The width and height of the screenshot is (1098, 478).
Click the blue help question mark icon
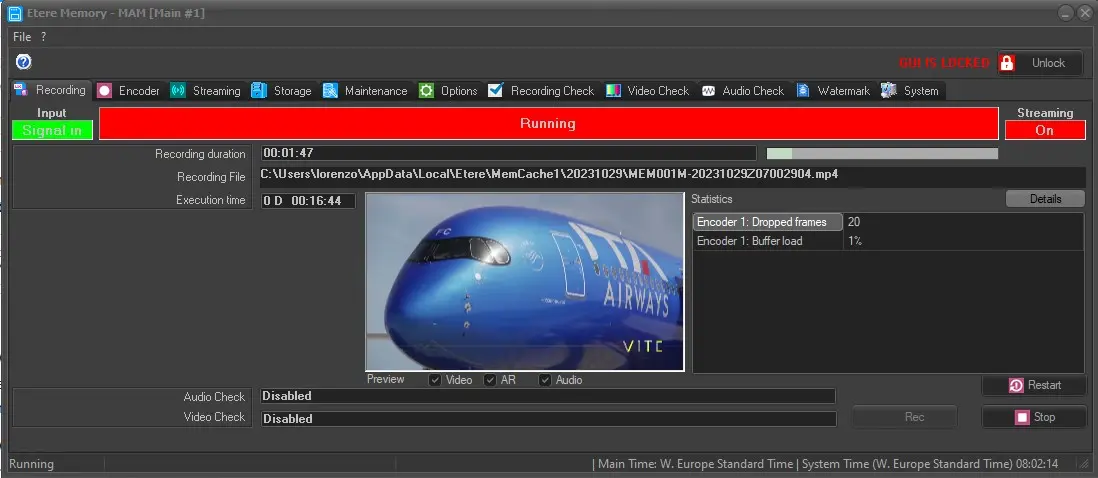24,62
